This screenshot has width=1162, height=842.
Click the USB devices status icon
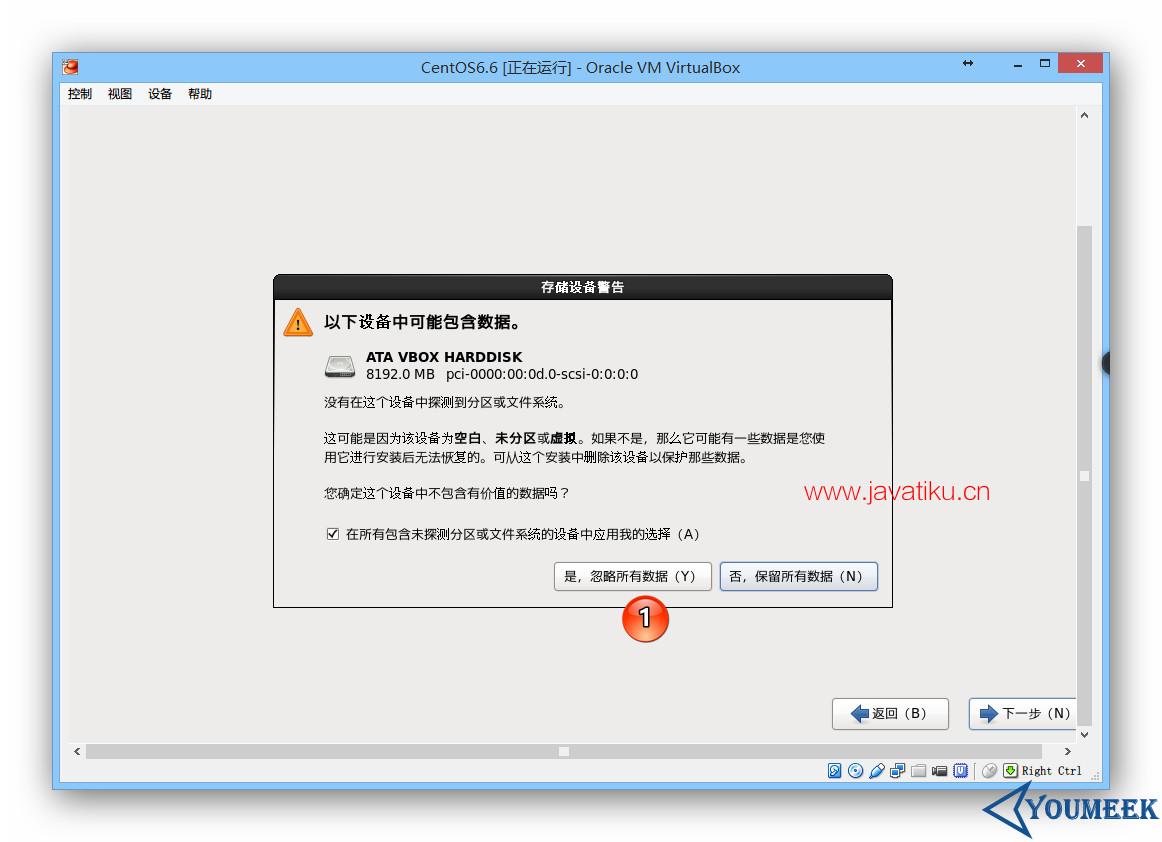(877, 771)
